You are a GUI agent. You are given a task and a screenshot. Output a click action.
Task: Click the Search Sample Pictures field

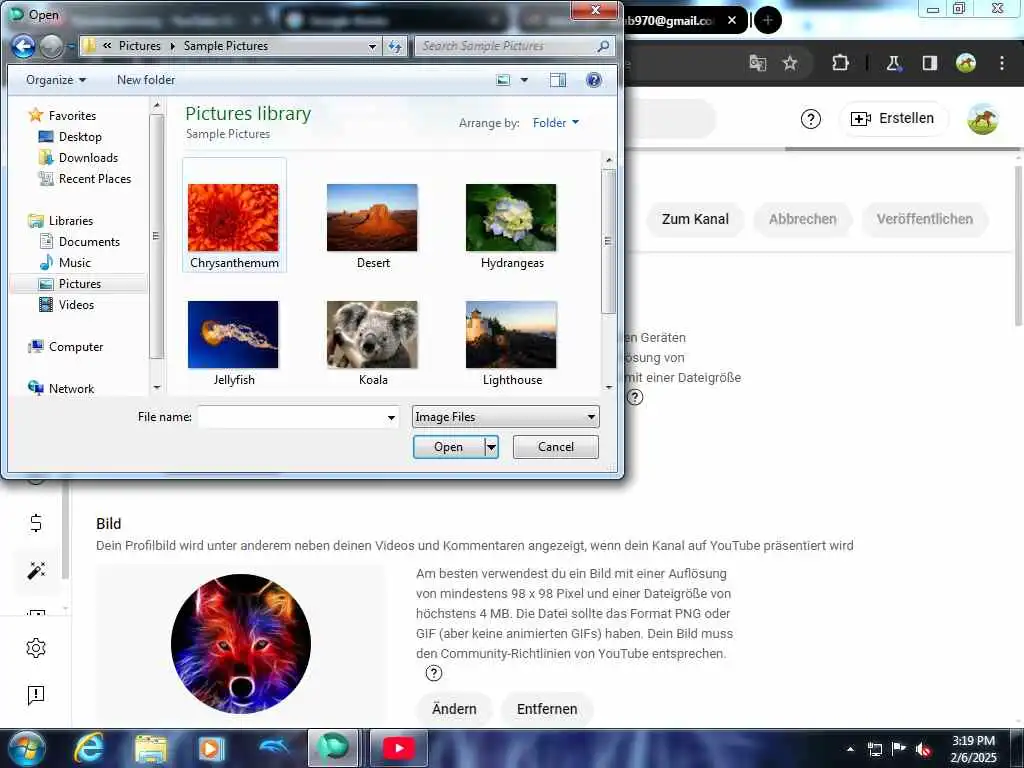pos(506,46)
